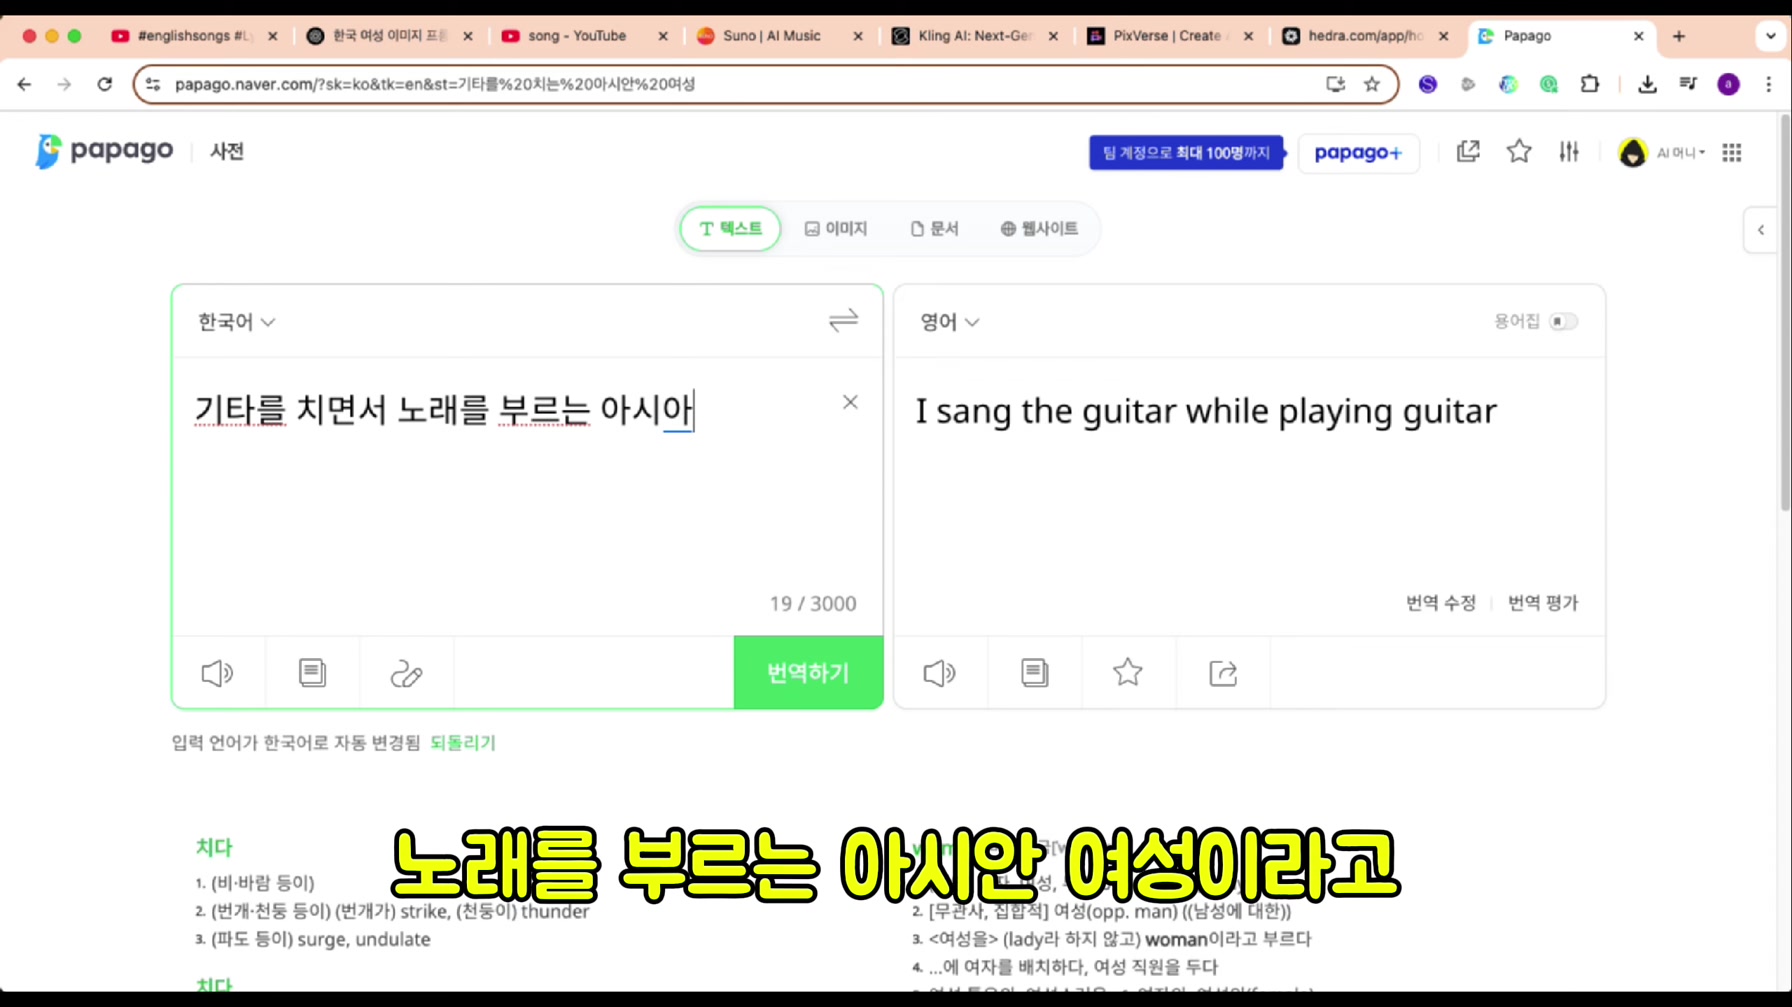The height and width of the screenshot is (1007, 1792).
Task: Click the browser address bar URL
Action: (x=435, y=84)
